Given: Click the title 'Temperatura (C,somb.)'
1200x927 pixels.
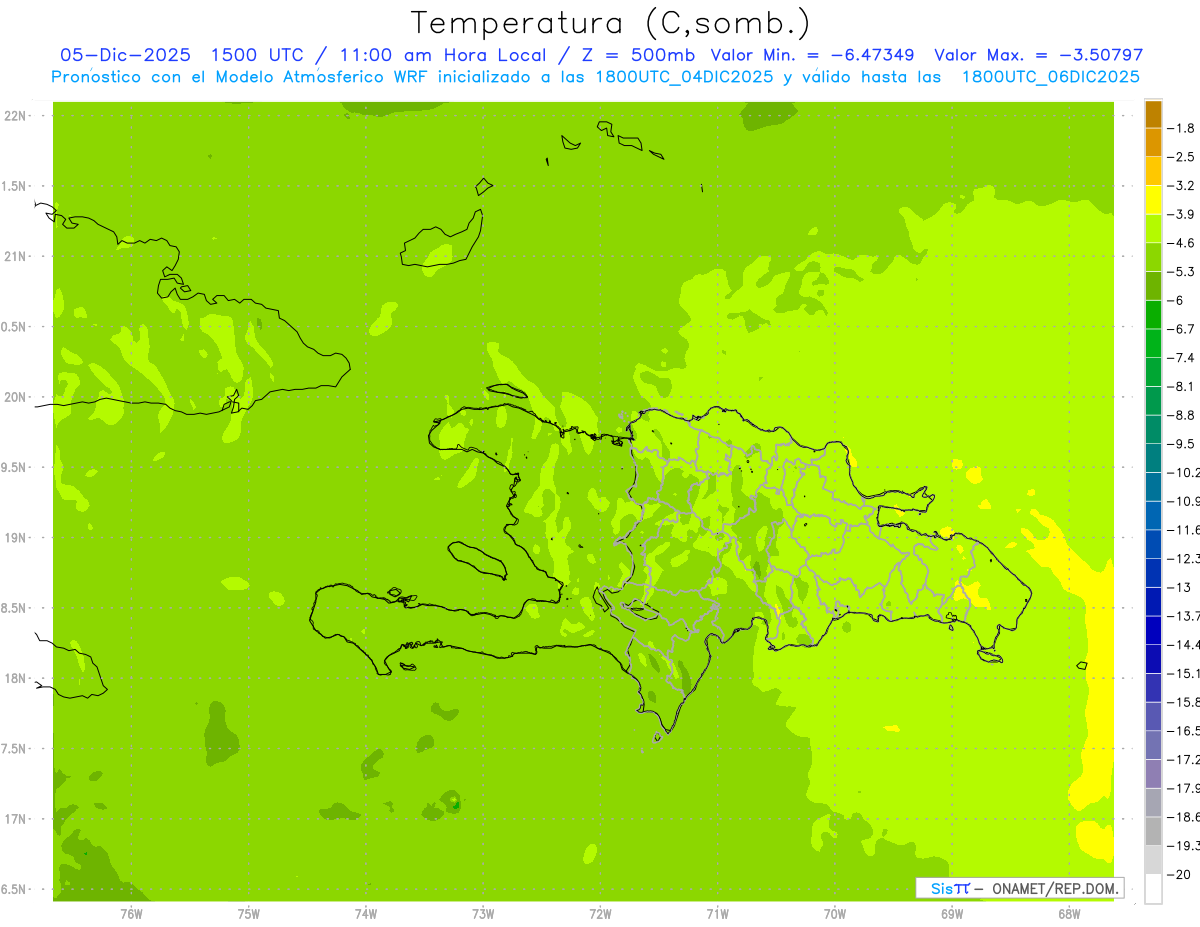Looking at the screenshot, I should click(611, 22).
